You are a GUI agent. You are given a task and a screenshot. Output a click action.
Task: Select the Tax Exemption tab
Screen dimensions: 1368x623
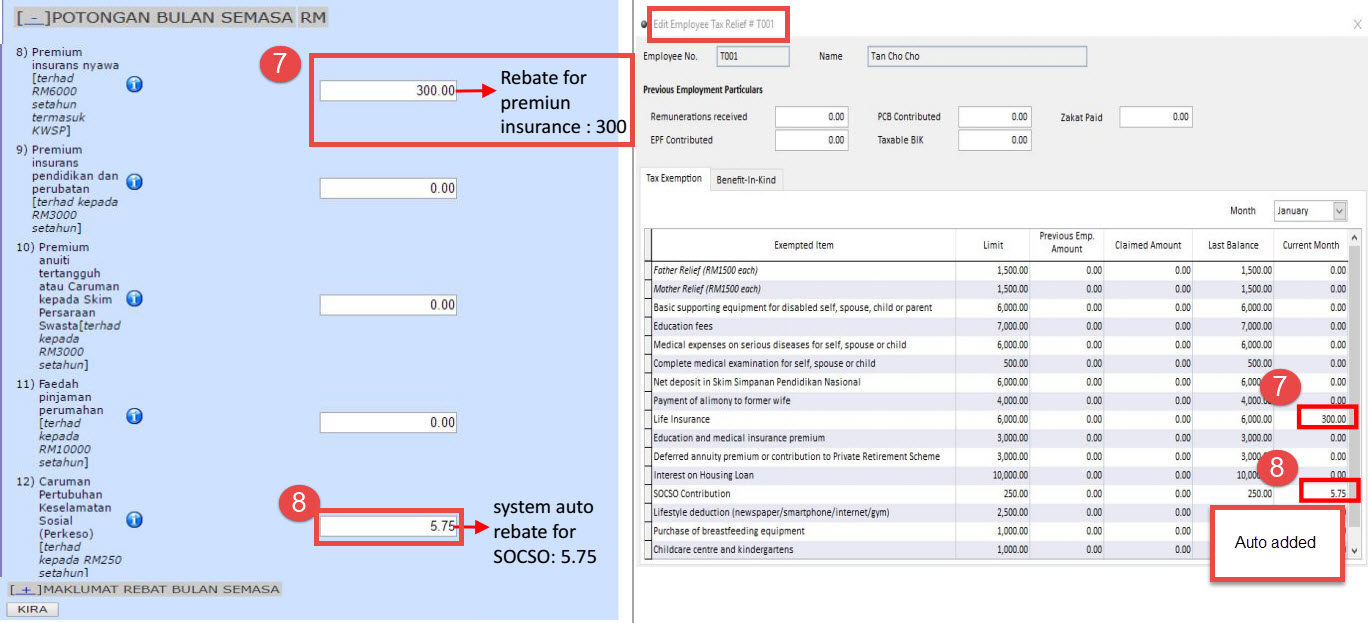[674, 179]
